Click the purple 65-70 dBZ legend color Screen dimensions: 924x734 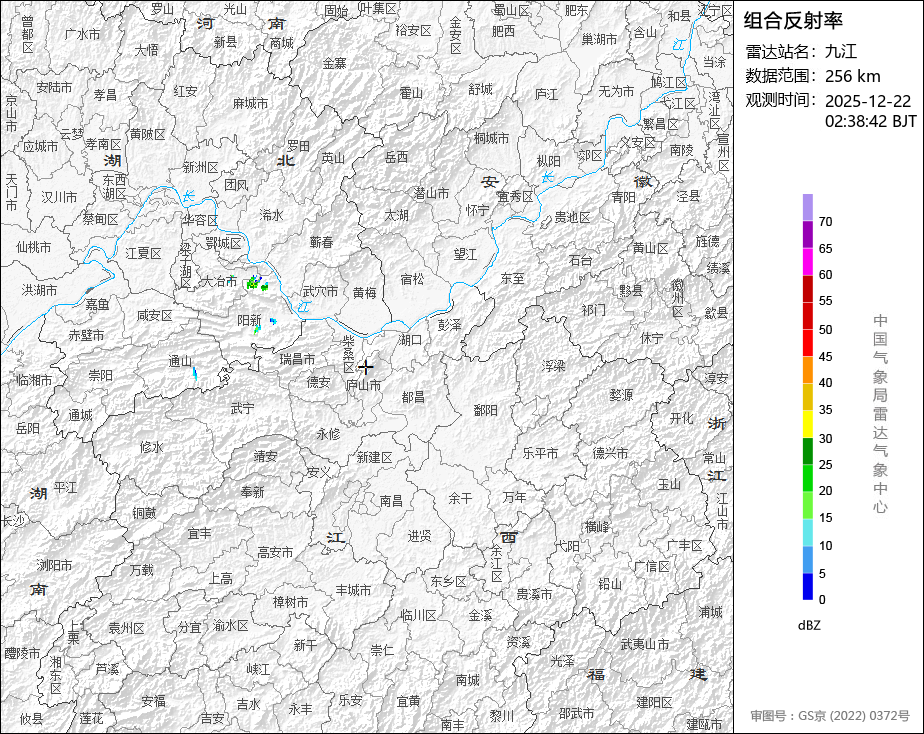click(x=807, y=235)
